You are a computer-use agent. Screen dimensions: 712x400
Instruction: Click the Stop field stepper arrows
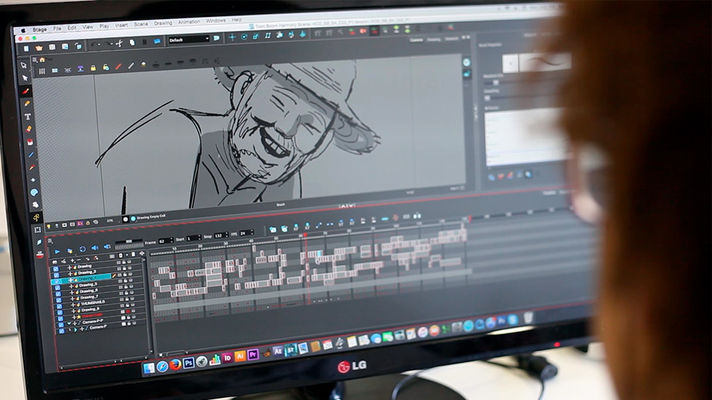click(227, 236)
